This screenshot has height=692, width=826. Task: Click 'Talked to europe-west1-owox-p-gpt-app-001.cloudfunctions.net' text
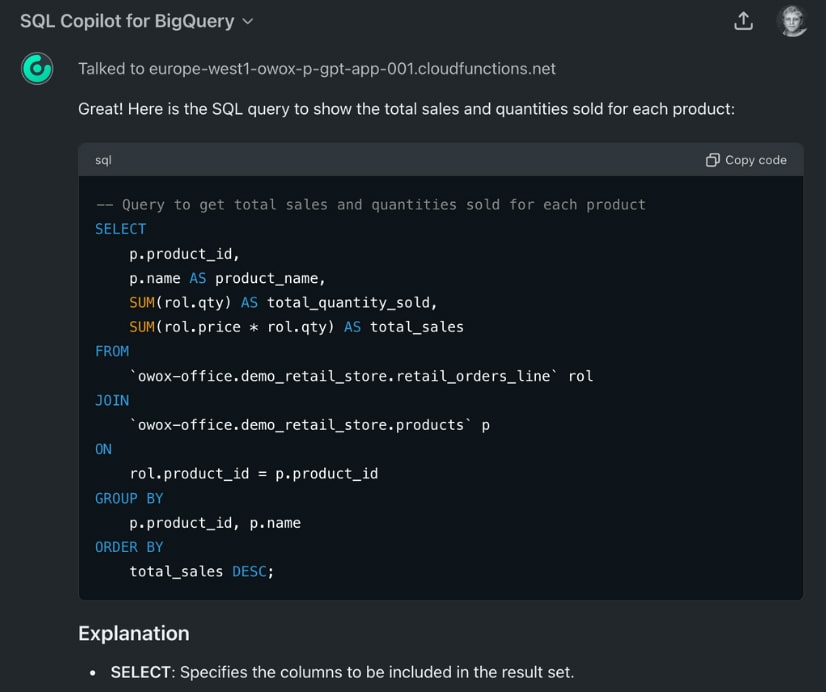(x=317, y=69)
